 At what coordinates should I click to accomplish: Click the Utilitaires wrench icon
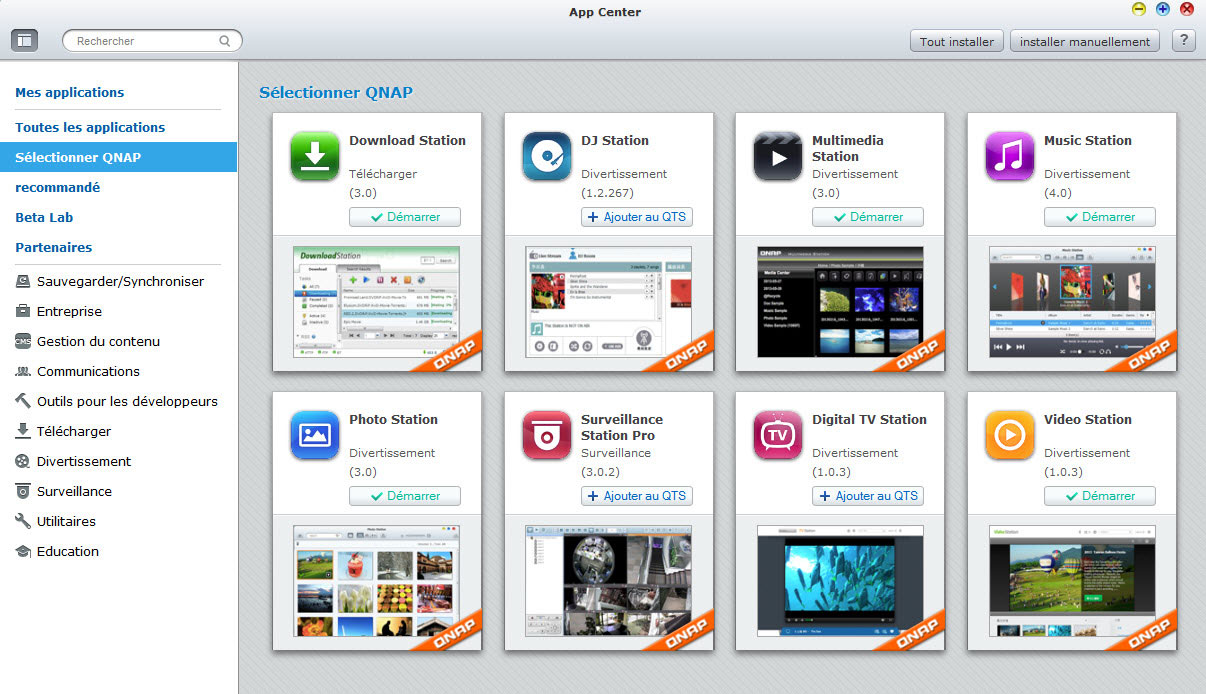[x=23, y=522]
